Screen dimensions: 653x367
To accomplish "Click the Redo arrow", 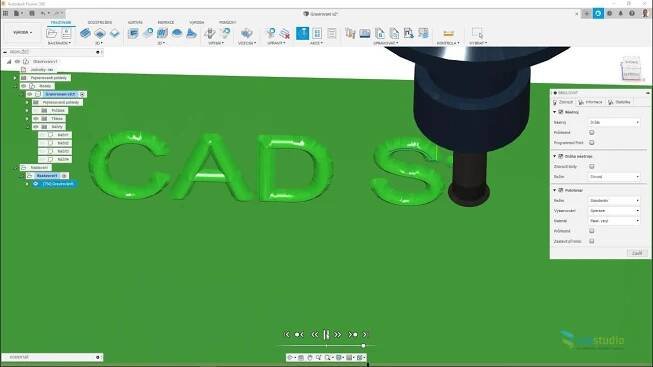I will (58, 13).
